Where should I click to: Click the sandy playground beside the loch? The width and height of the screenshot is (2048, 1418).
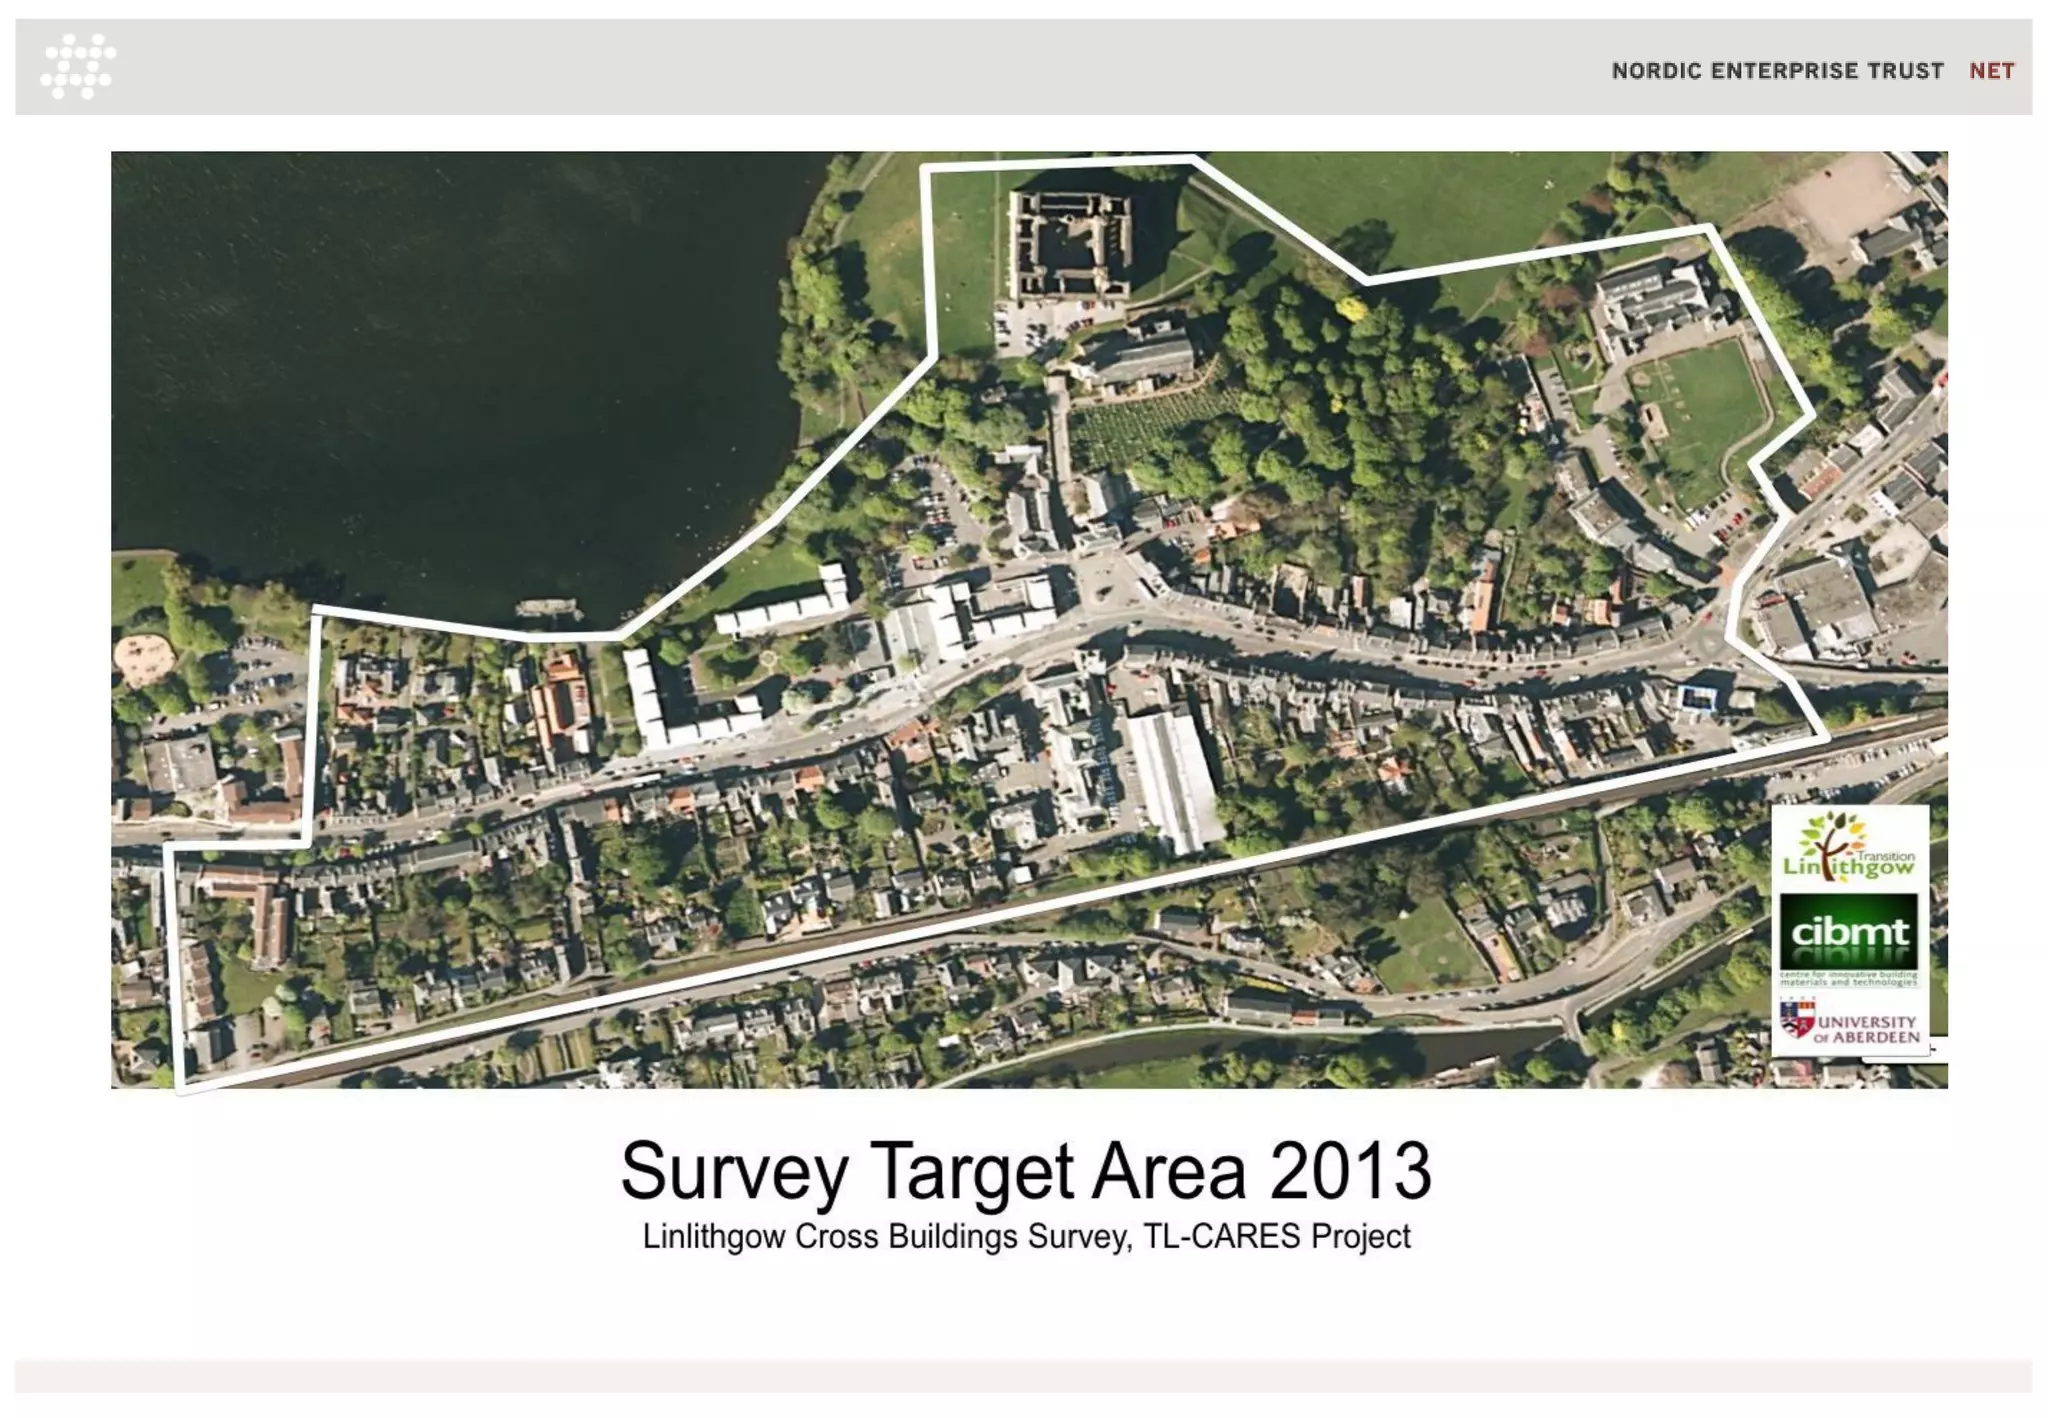[145, 660]
